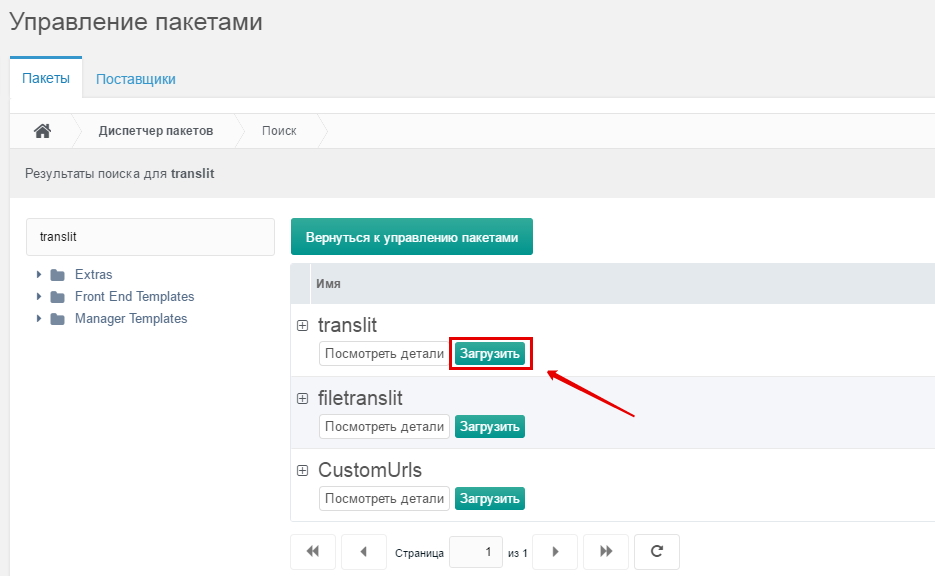This screenshot has width=935, height=576.
Task: Download the translit package
Action: 490,354
